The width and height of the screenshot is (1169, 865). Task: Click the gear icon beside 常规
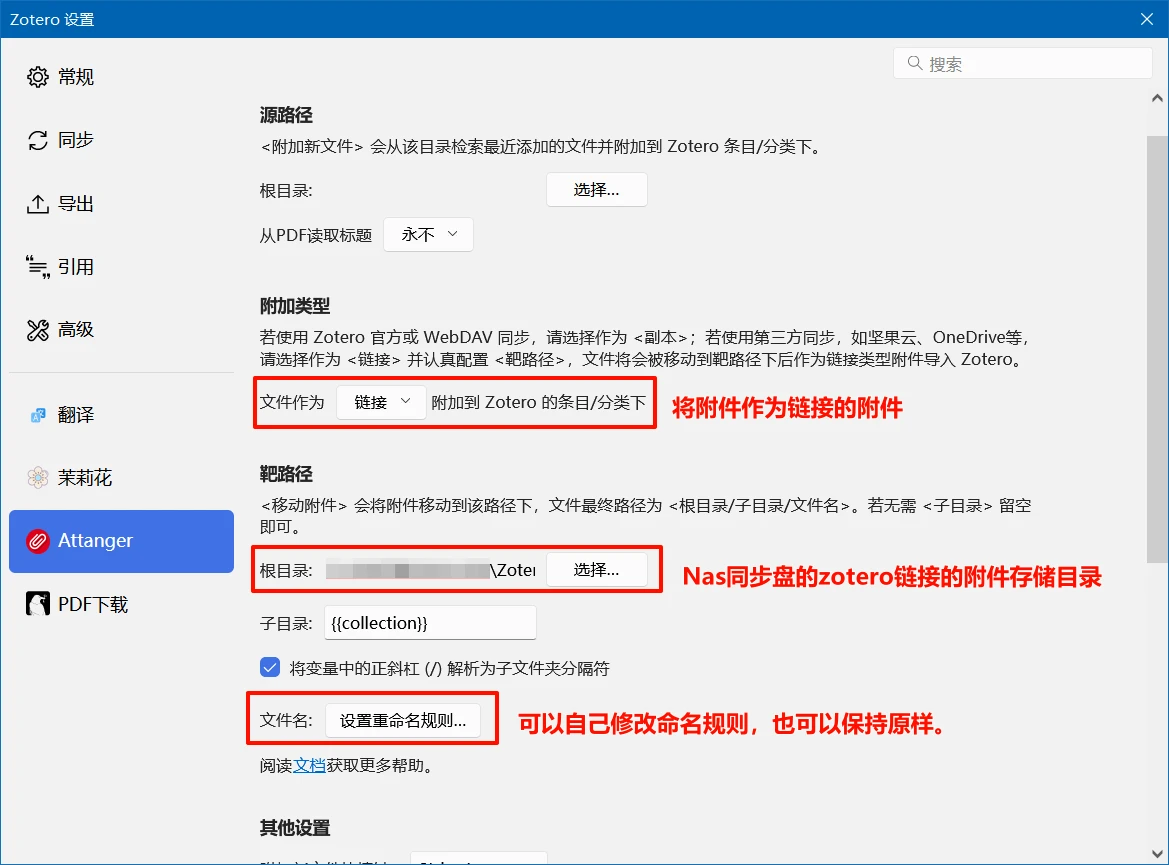(38, 77)
